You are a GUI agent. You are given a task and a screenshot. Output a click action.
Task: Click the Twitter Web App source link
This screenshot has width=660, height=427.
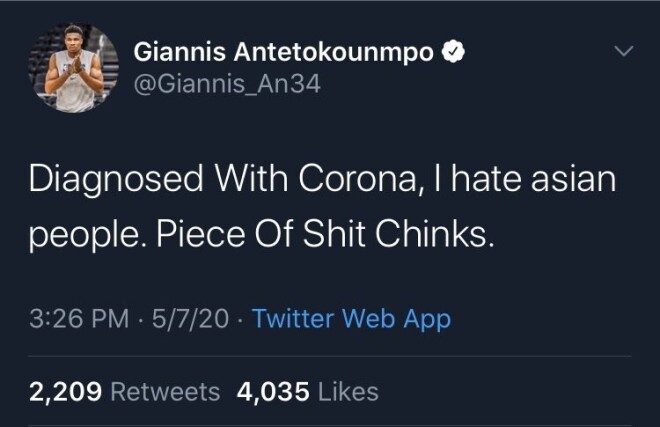pyautogui.click(x=351, y=319)
